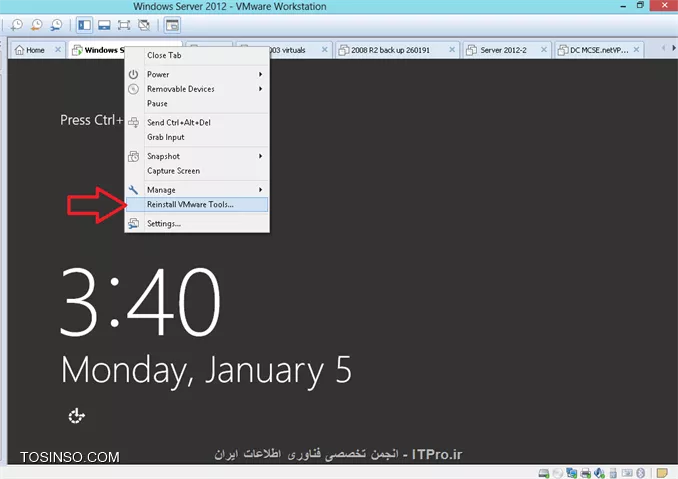Click the DC MCSE.netVP tab VM icon
Screen dimensions: 678x479
563,50
